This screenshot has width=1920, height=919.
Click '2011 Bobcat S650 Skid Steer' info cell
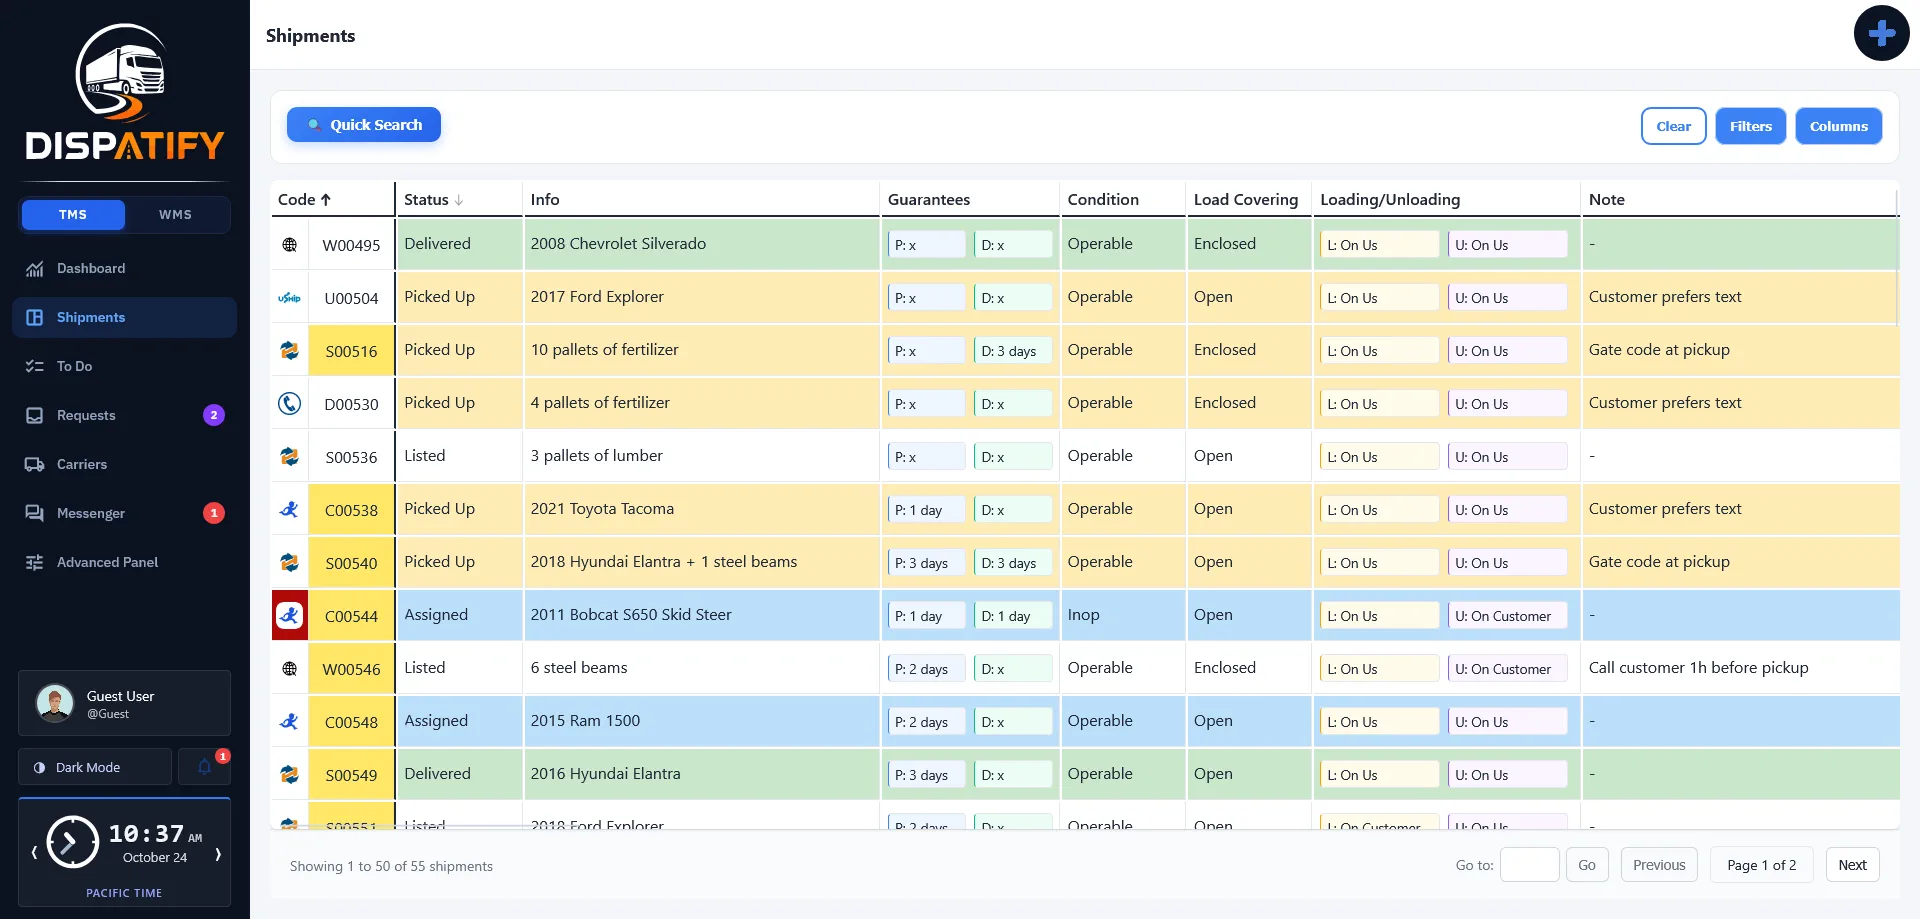701,615
